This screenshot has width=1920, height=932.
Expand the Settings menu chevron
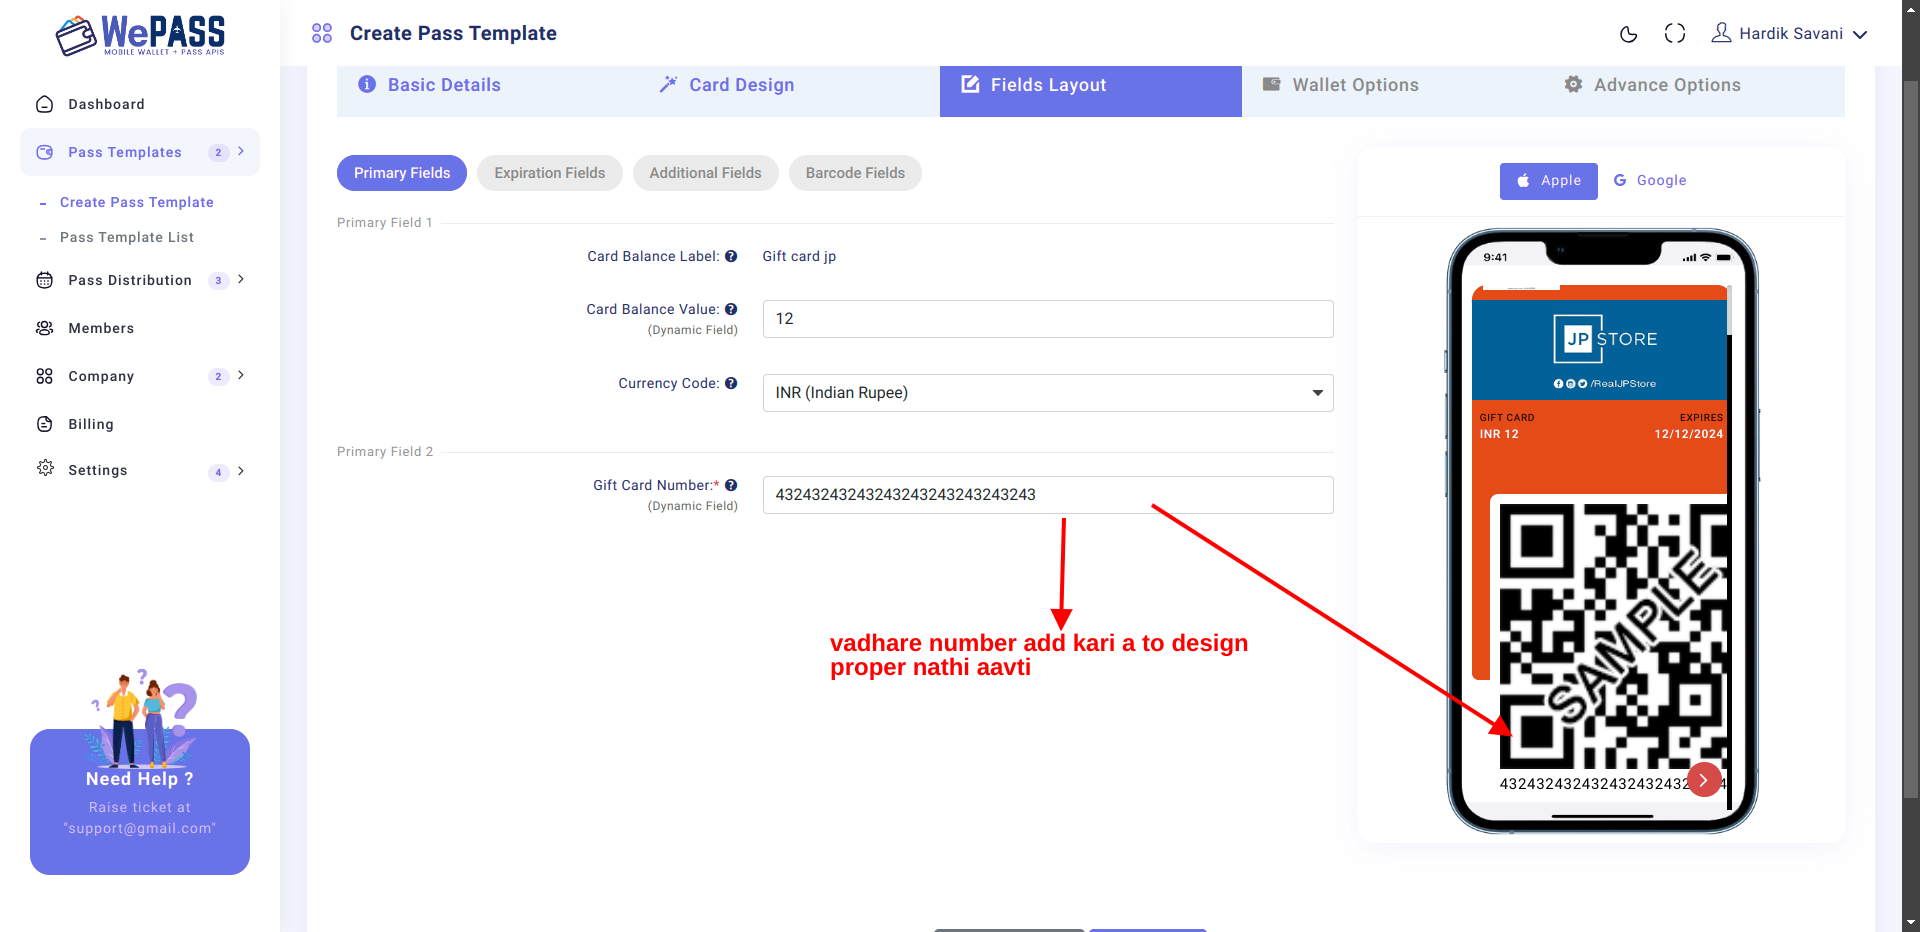(x=241, y=471)
